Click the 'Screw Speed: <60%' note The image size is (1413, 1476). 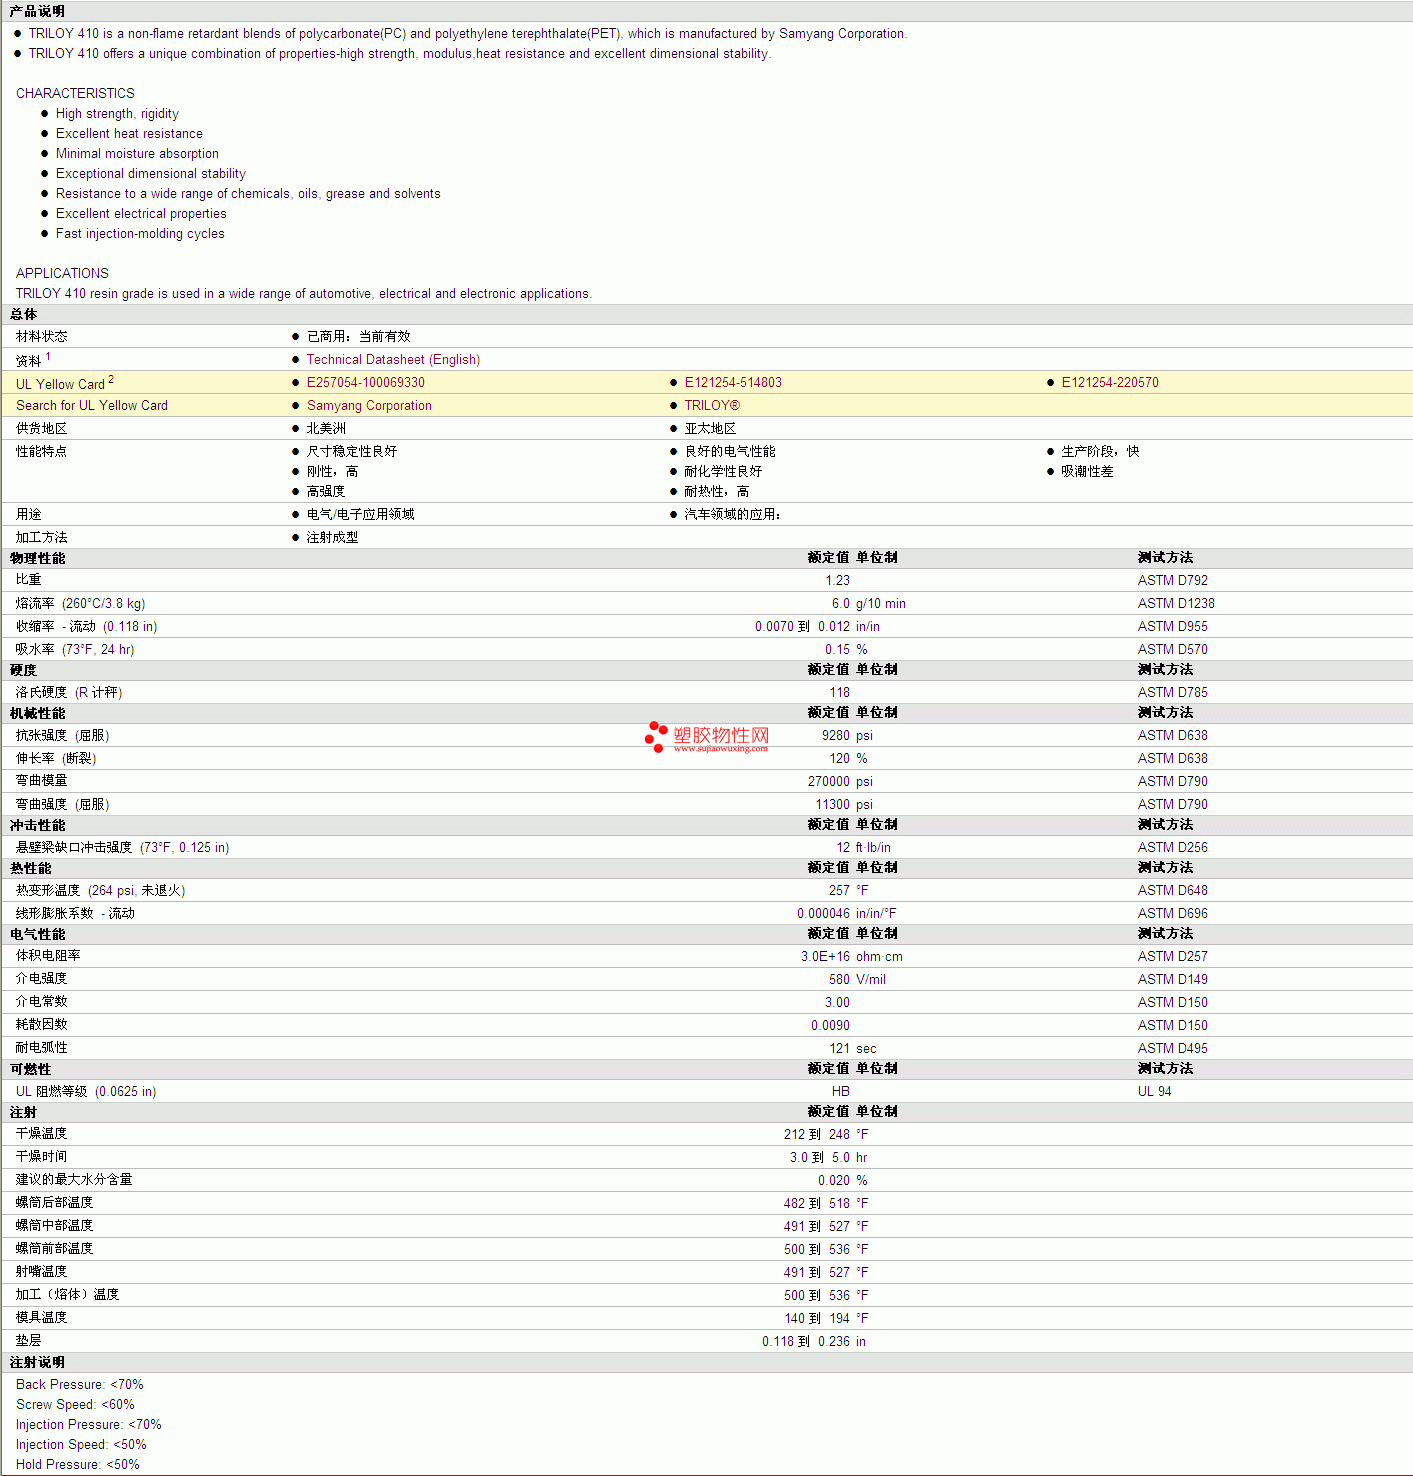pyautogui.click(x=75, y=1405)
